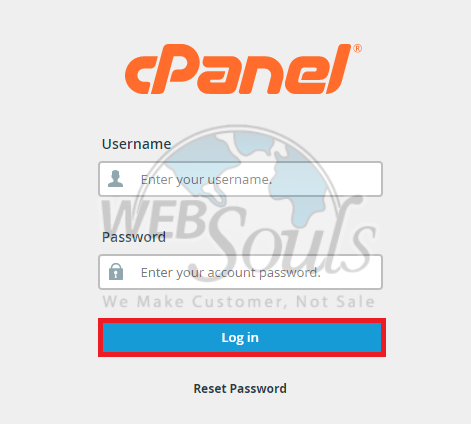Screen dimensions: 471x424
Task: Click the orange cPanel logo
Action: pos(243,69)
